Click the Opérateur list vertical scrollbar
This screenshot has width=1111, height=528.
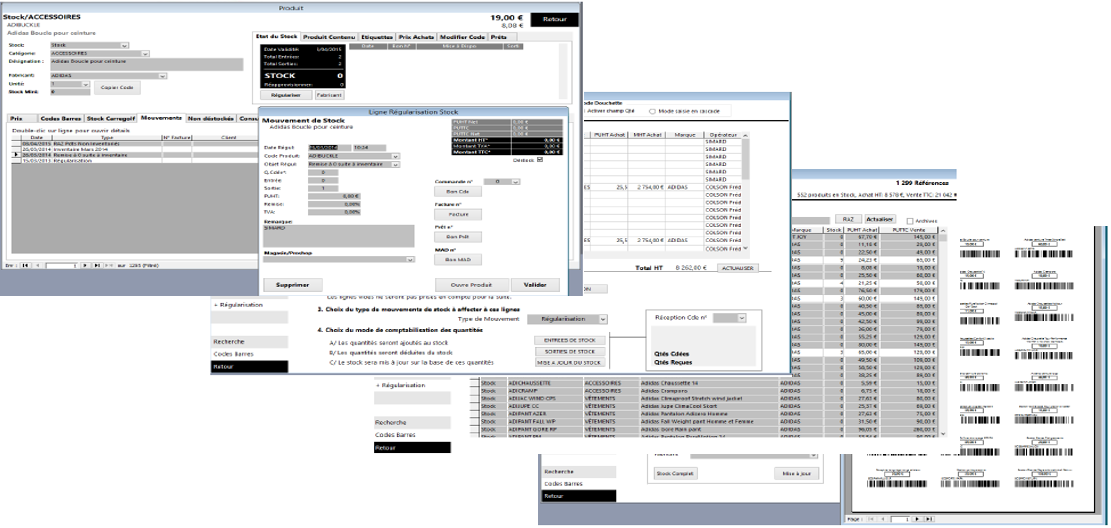click(x=745, y=191)
